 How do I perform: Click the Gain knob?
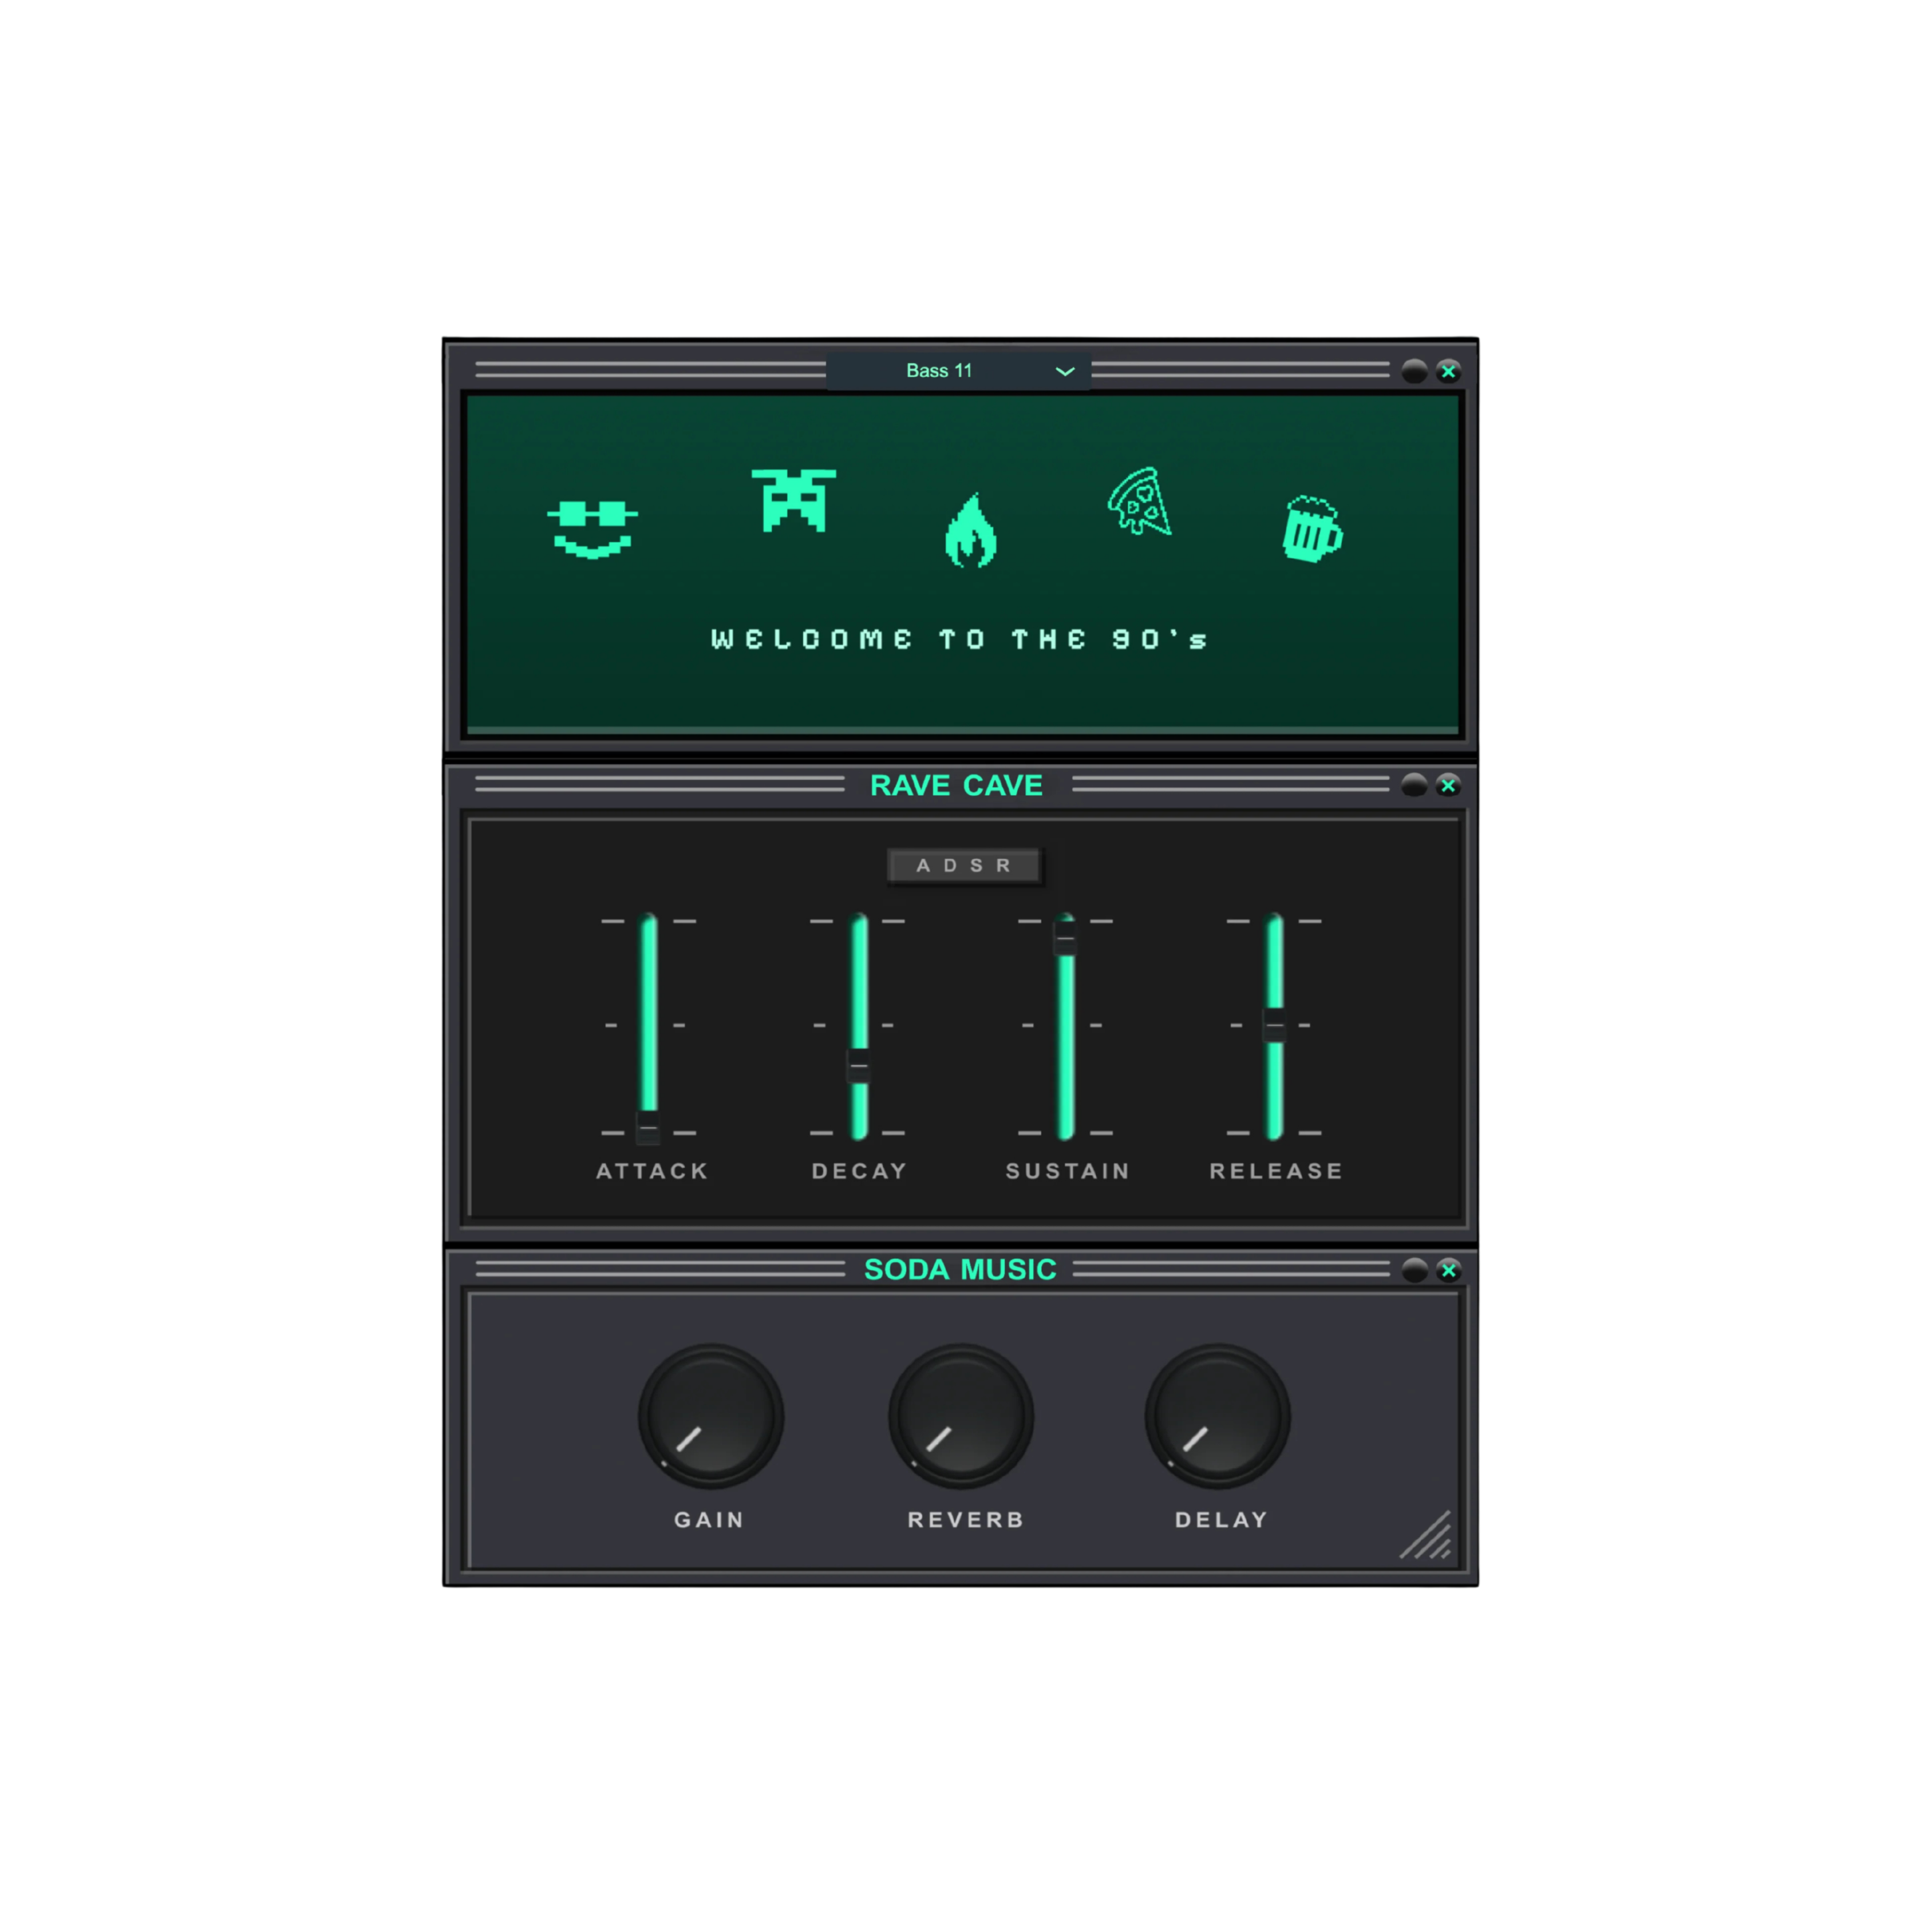point(711,1416)
